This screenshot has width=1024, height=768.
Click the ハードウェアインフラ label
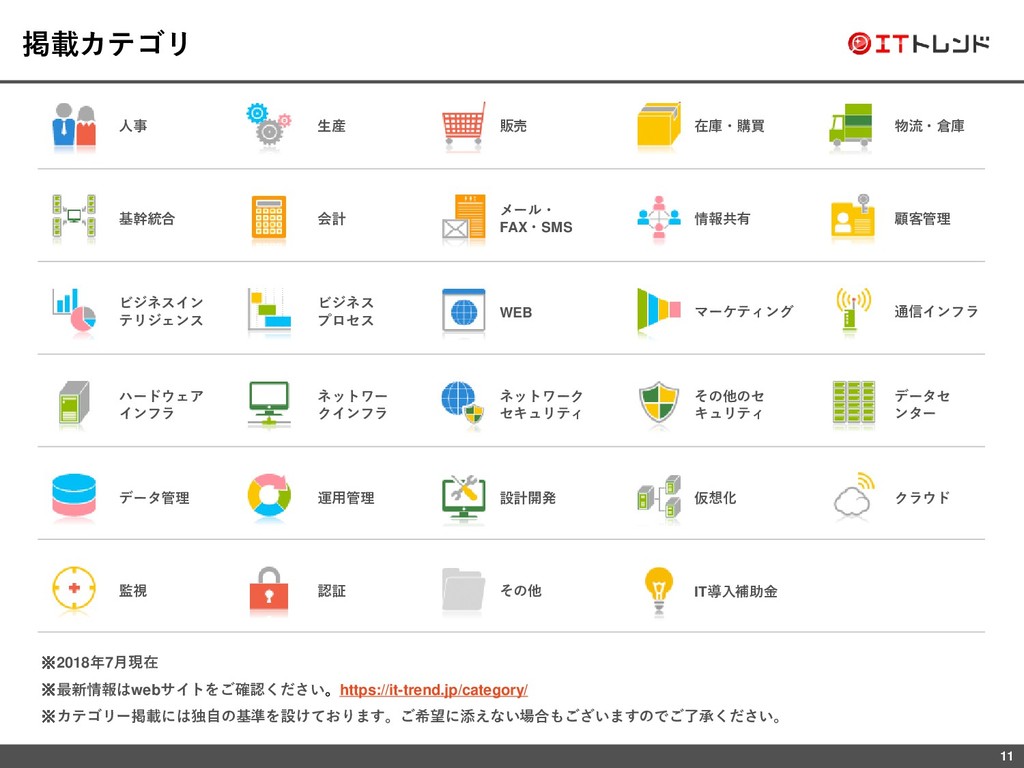tap(161, 404)
